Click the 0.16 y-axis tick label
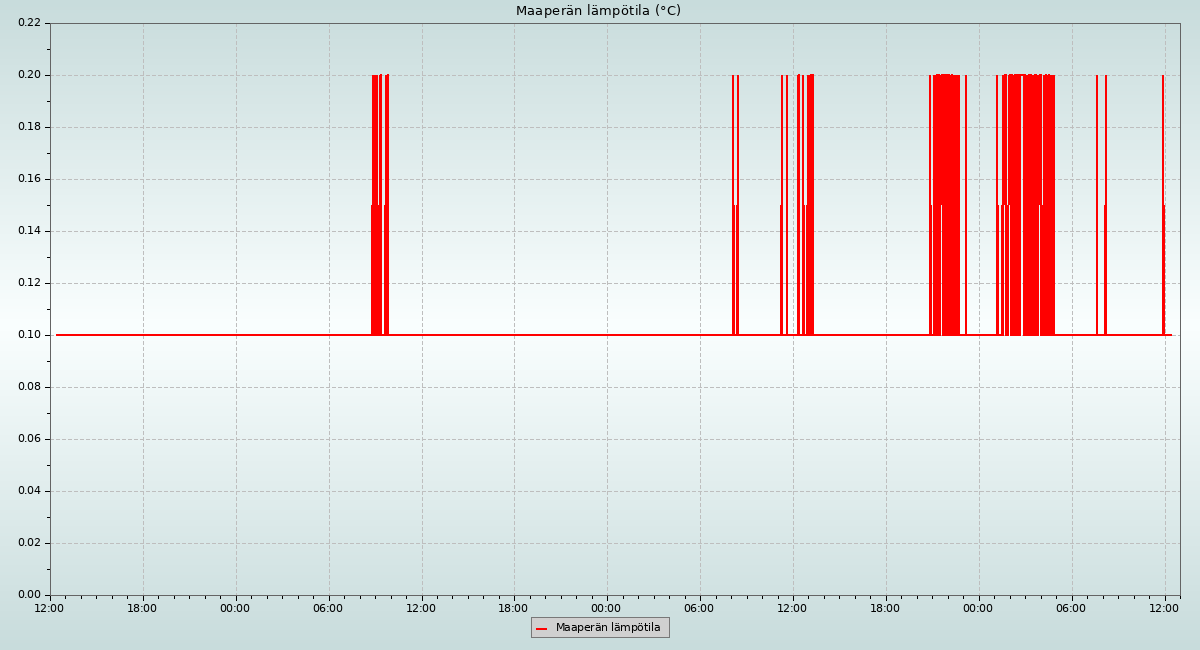The image size is (1200, 650). pyautogui.click(x=29, y=179)
